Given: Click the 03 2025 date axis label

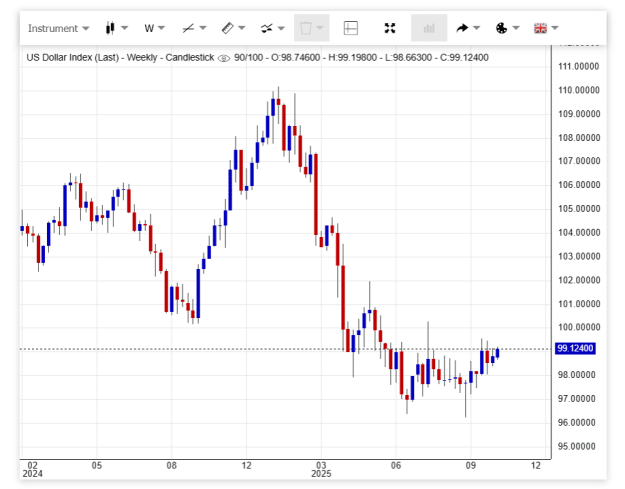Looking at the screenshot, I should [321, 470].
